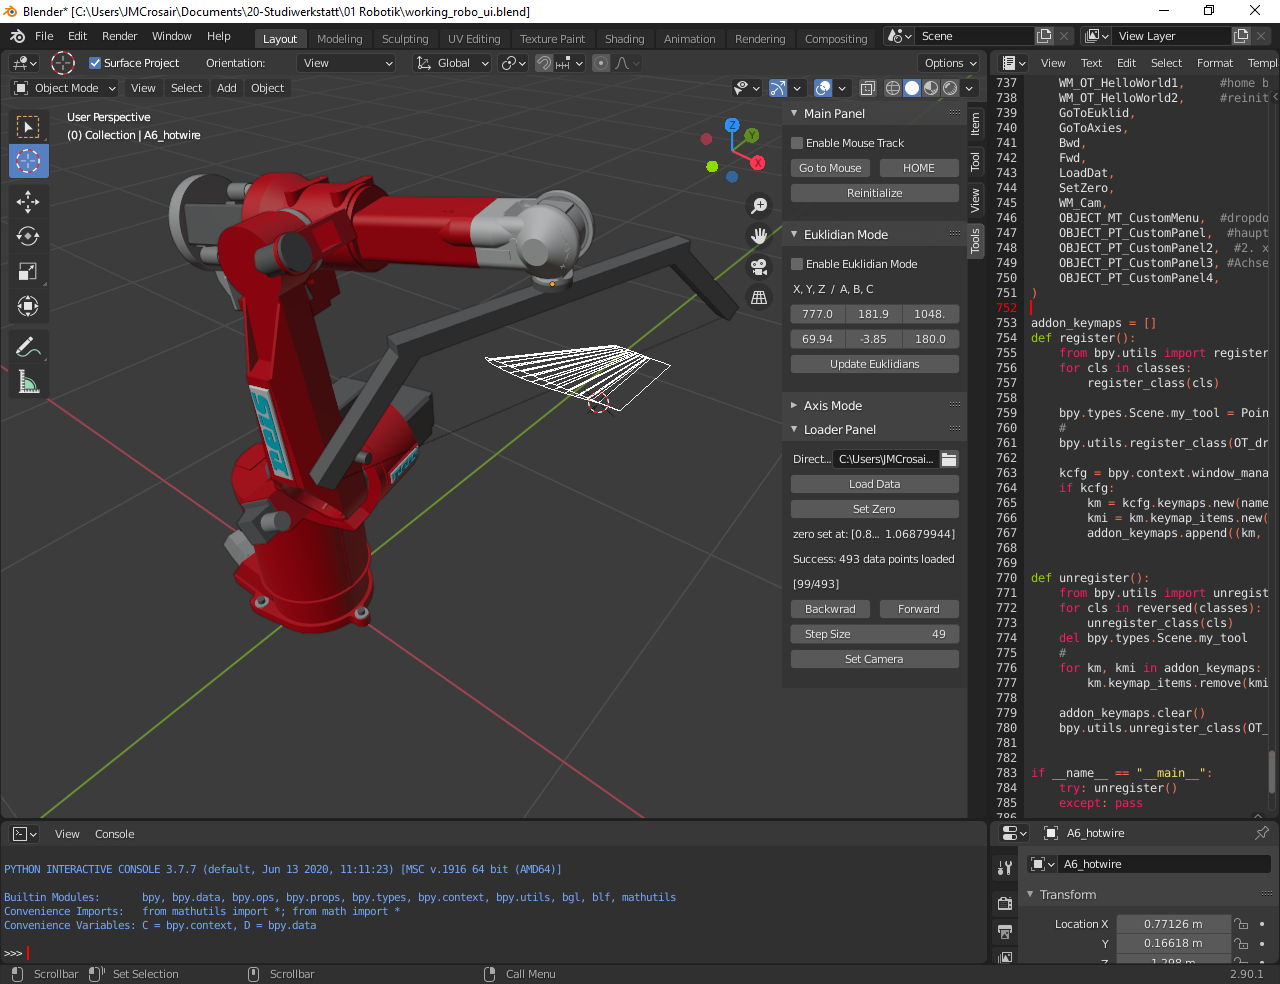Click the Load Data button

[875, 484]
